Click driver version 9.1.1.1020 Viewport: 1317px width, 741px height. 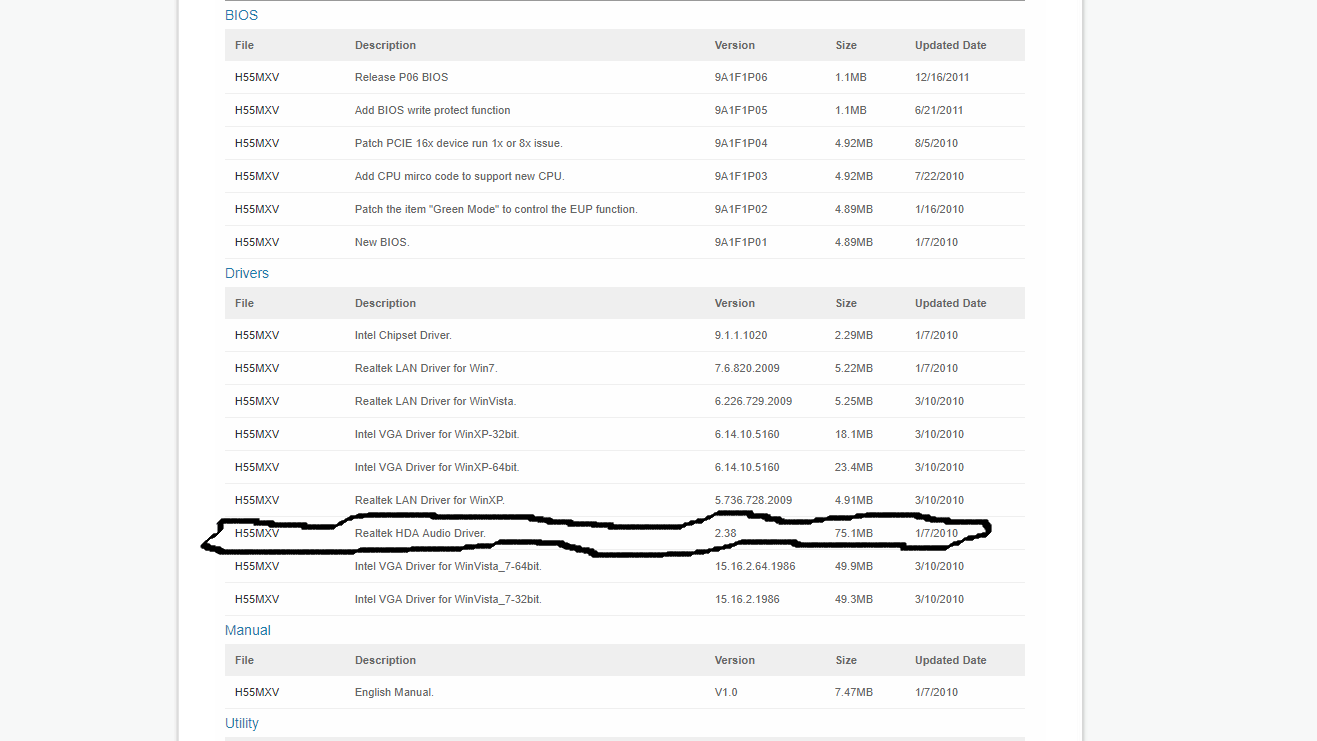(x=741, y=335)
